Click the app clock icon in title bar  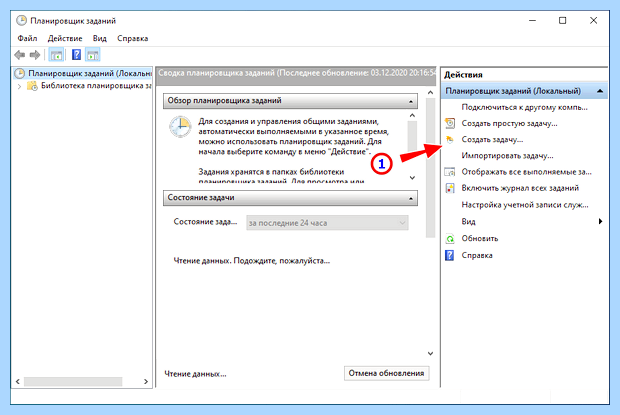[x=21, y=21]
